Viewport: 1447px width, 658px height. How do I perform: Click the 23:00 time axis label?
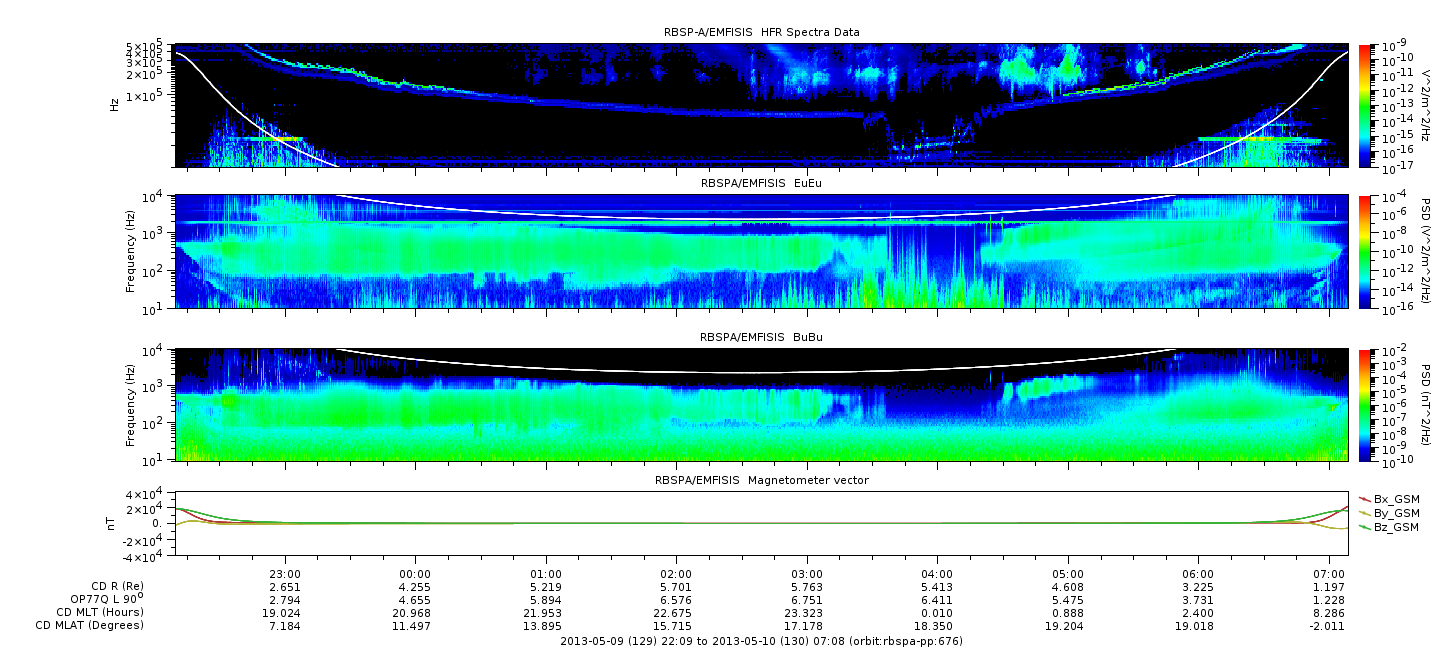286,574
